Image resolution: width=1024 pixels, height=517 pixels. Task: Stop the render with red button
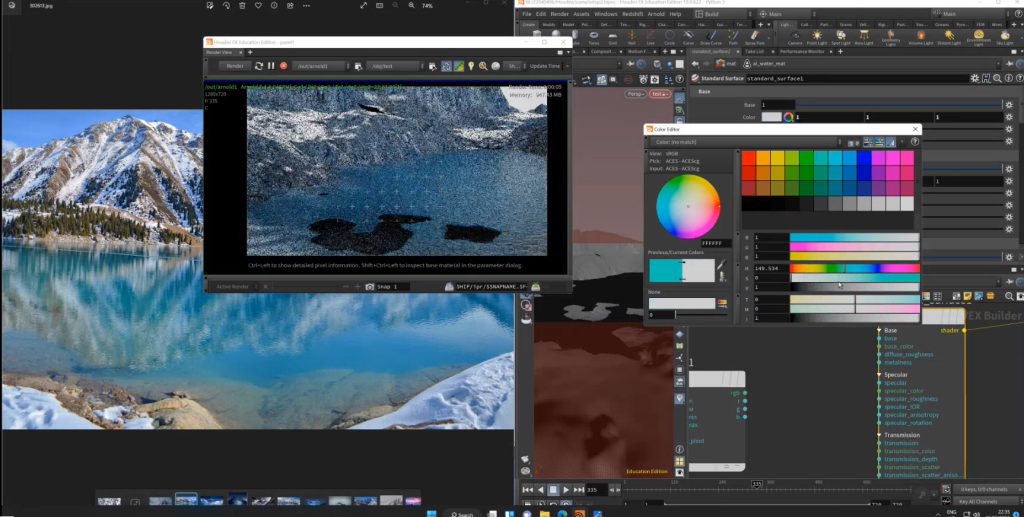pyautogui.click(x=283, y=66)
